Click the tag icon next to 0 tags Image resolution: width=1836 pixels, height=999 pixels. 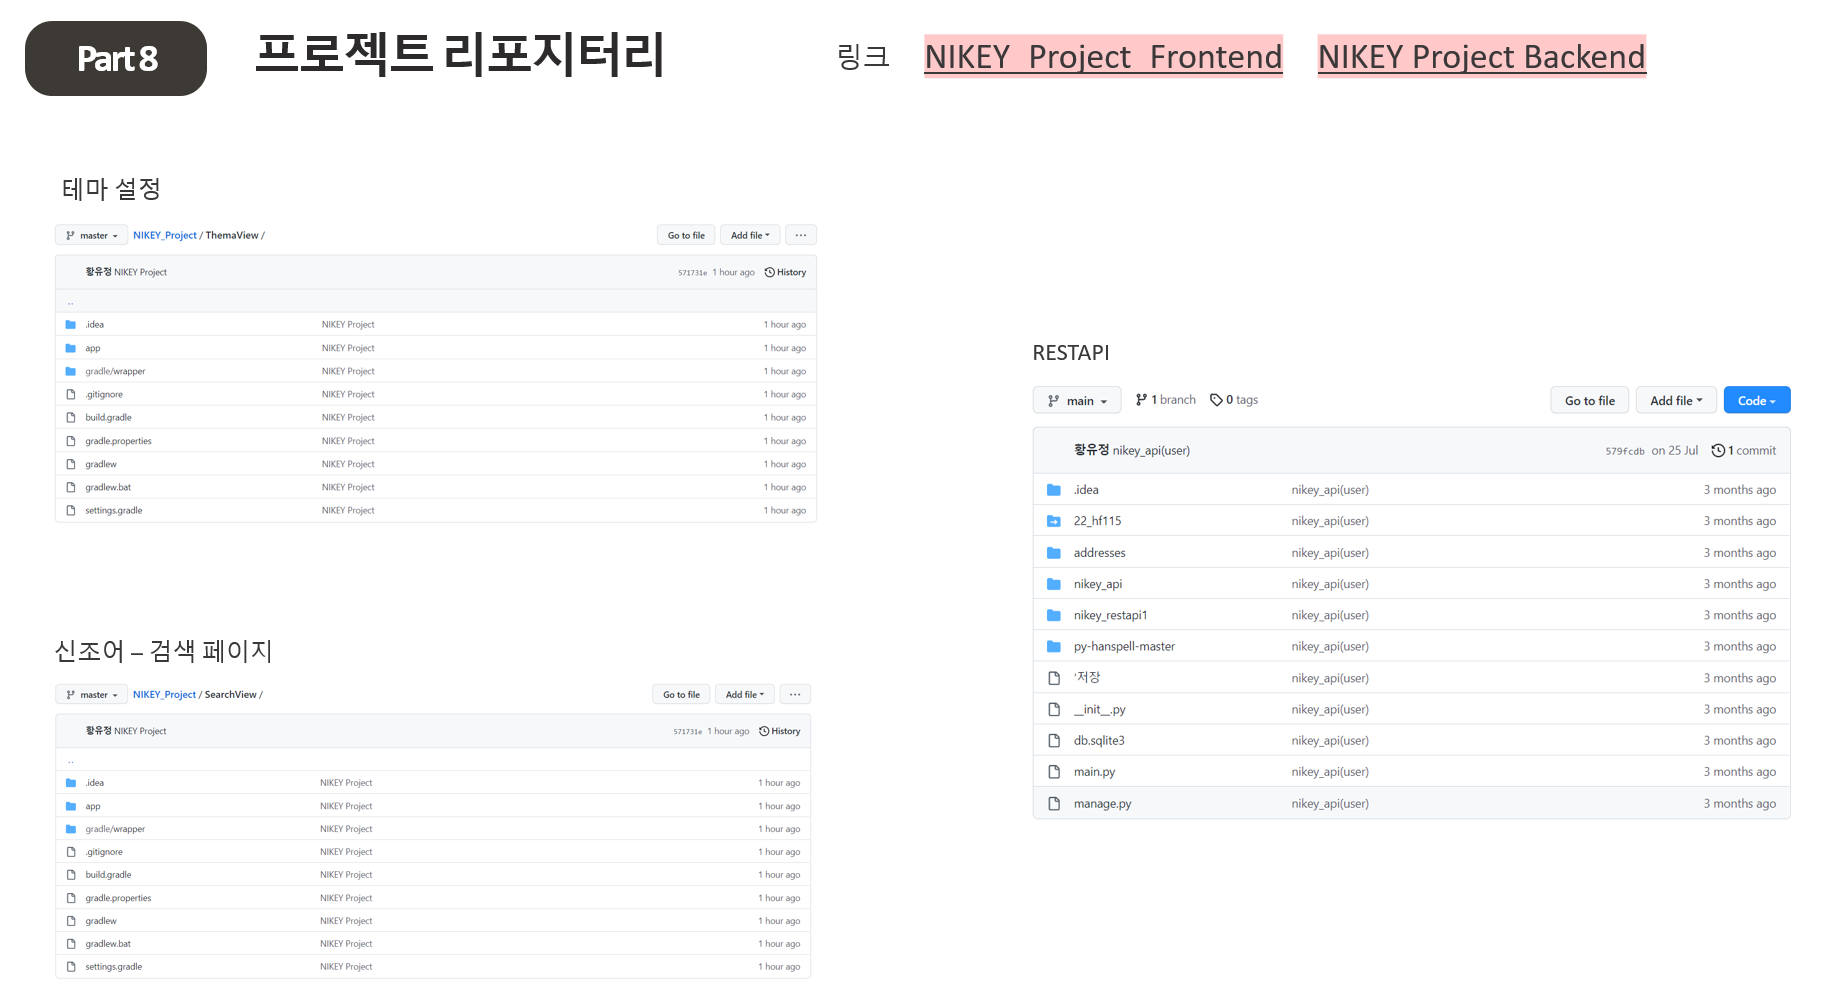(x=1216, y=399)
